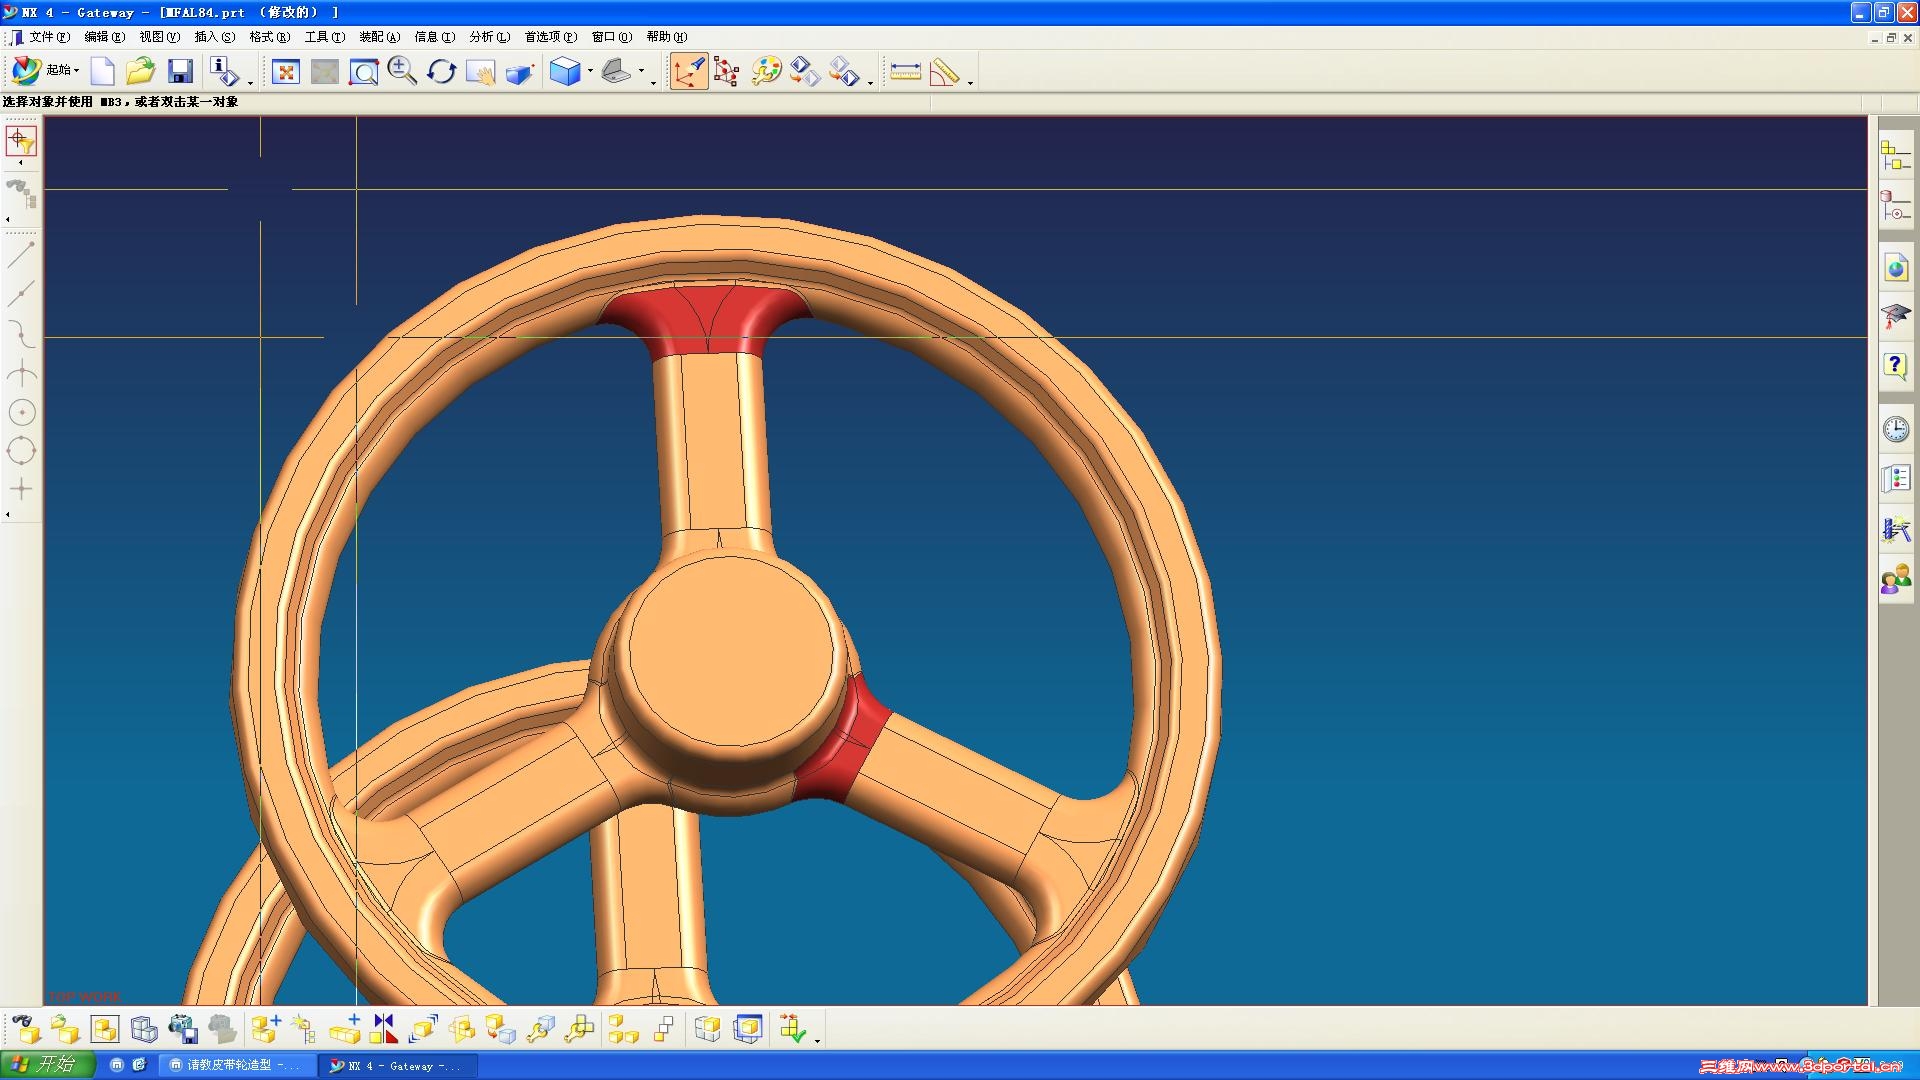Open the Part Navigator side tab

pyautogui.click(x=1895, y=206)
